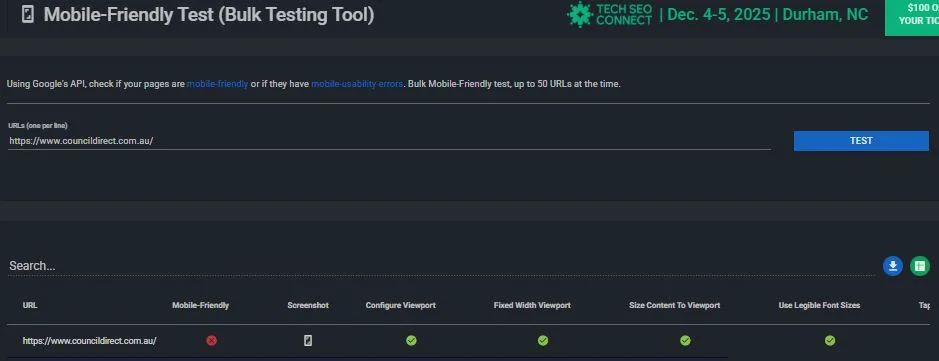Click the green Size Content To Viewport check
This screenshot has height=361, width=939.
[x=685, y=341]
